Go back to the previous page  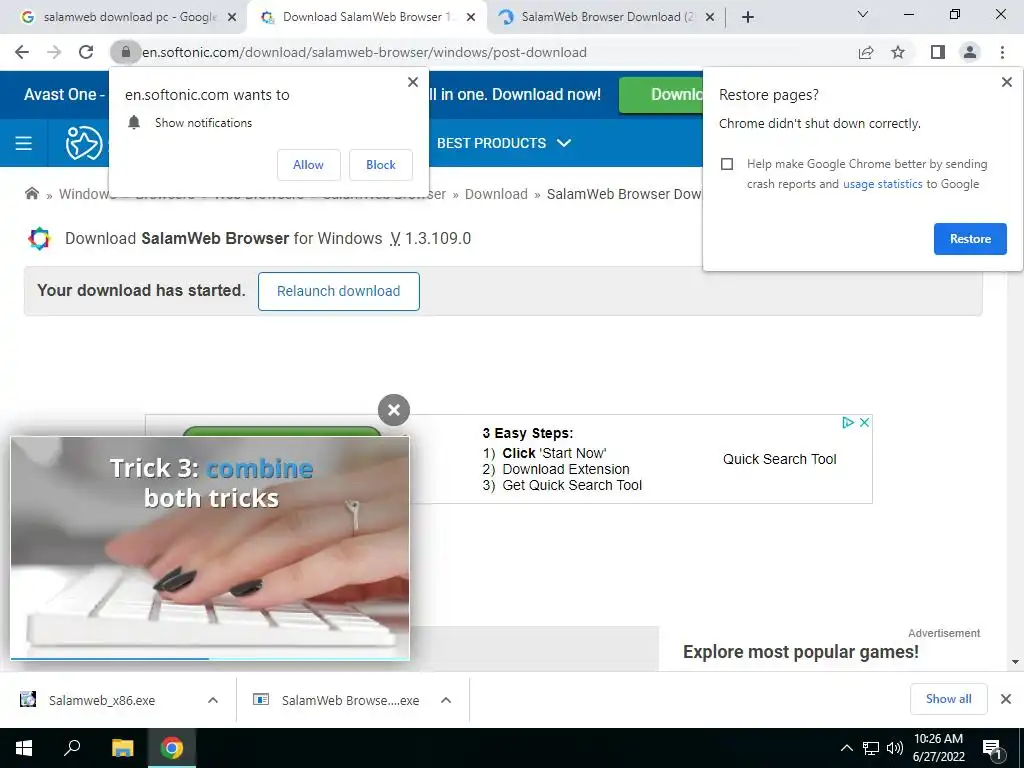(22, 52)
